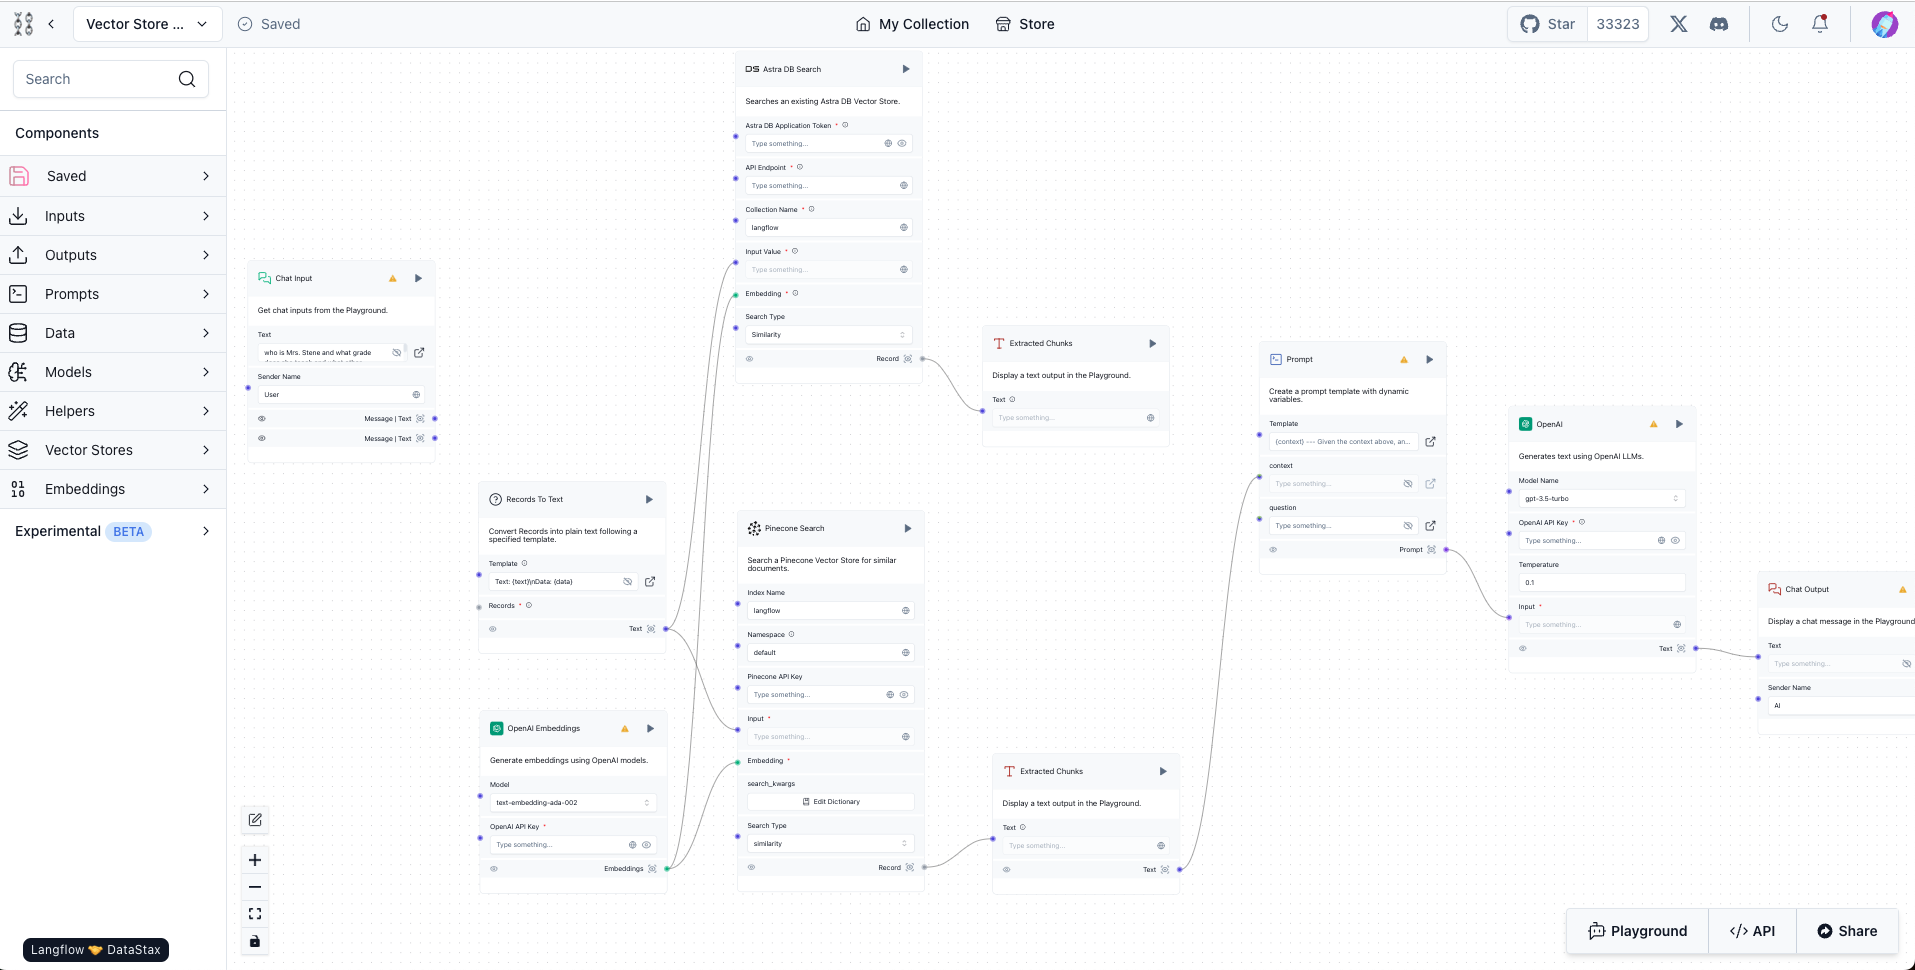This screenshot has width=1915, height=970.
Task: Click the fit view icon
Action: [255, 914]
